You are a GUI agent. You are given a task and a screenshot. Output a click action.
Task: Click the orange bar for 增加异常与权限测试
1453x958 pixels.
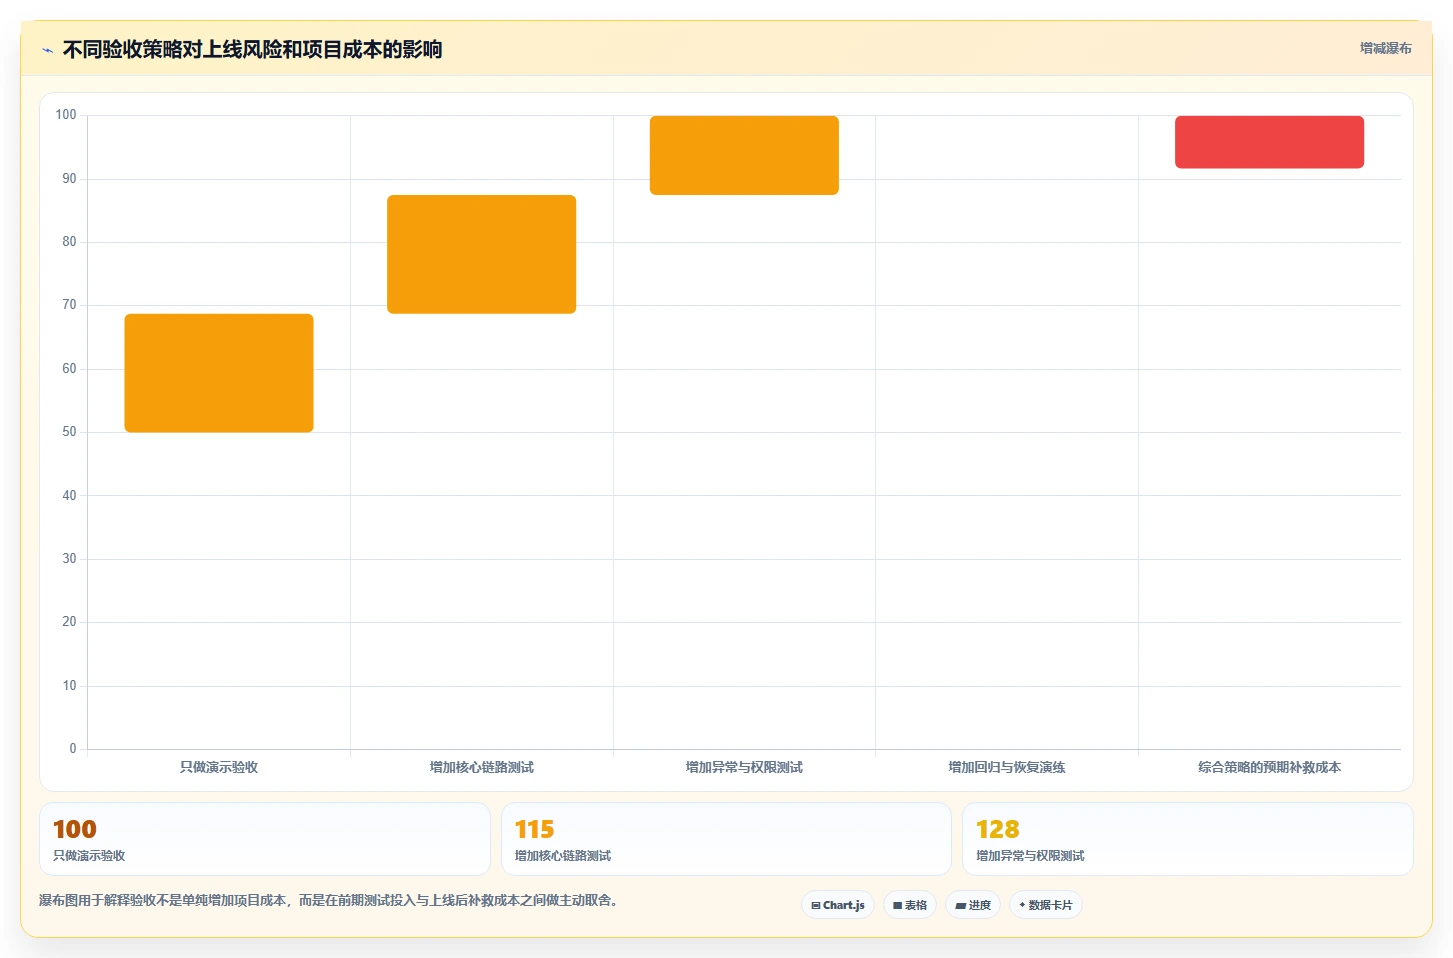(x=744, y=155)
